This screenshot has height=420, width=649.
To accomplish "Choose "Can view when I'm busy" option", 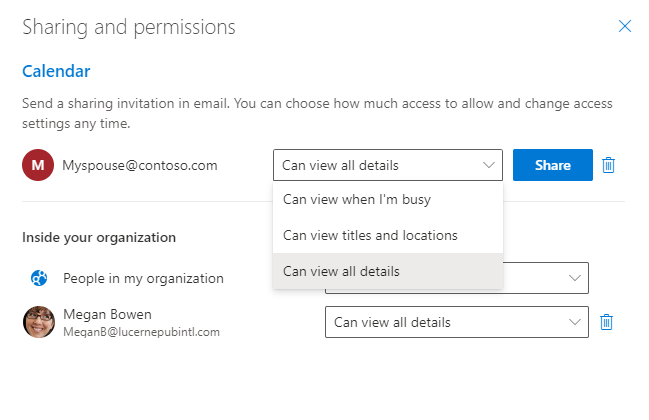I will click(388, 199).
